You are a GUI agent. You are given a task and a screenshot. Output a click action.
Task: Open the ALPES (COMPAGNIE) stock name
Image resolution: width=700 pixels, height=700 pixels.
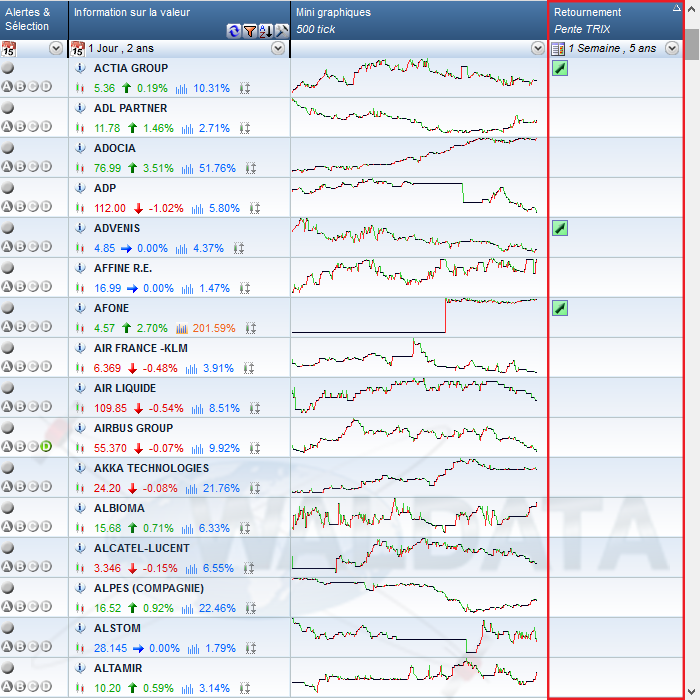[x=149, y=588]
